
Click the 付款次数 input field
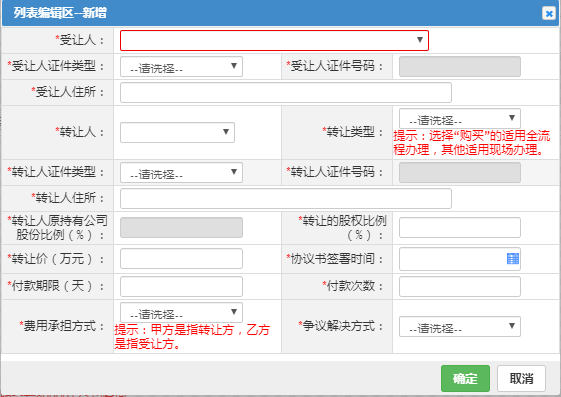(x=460, y=286)
